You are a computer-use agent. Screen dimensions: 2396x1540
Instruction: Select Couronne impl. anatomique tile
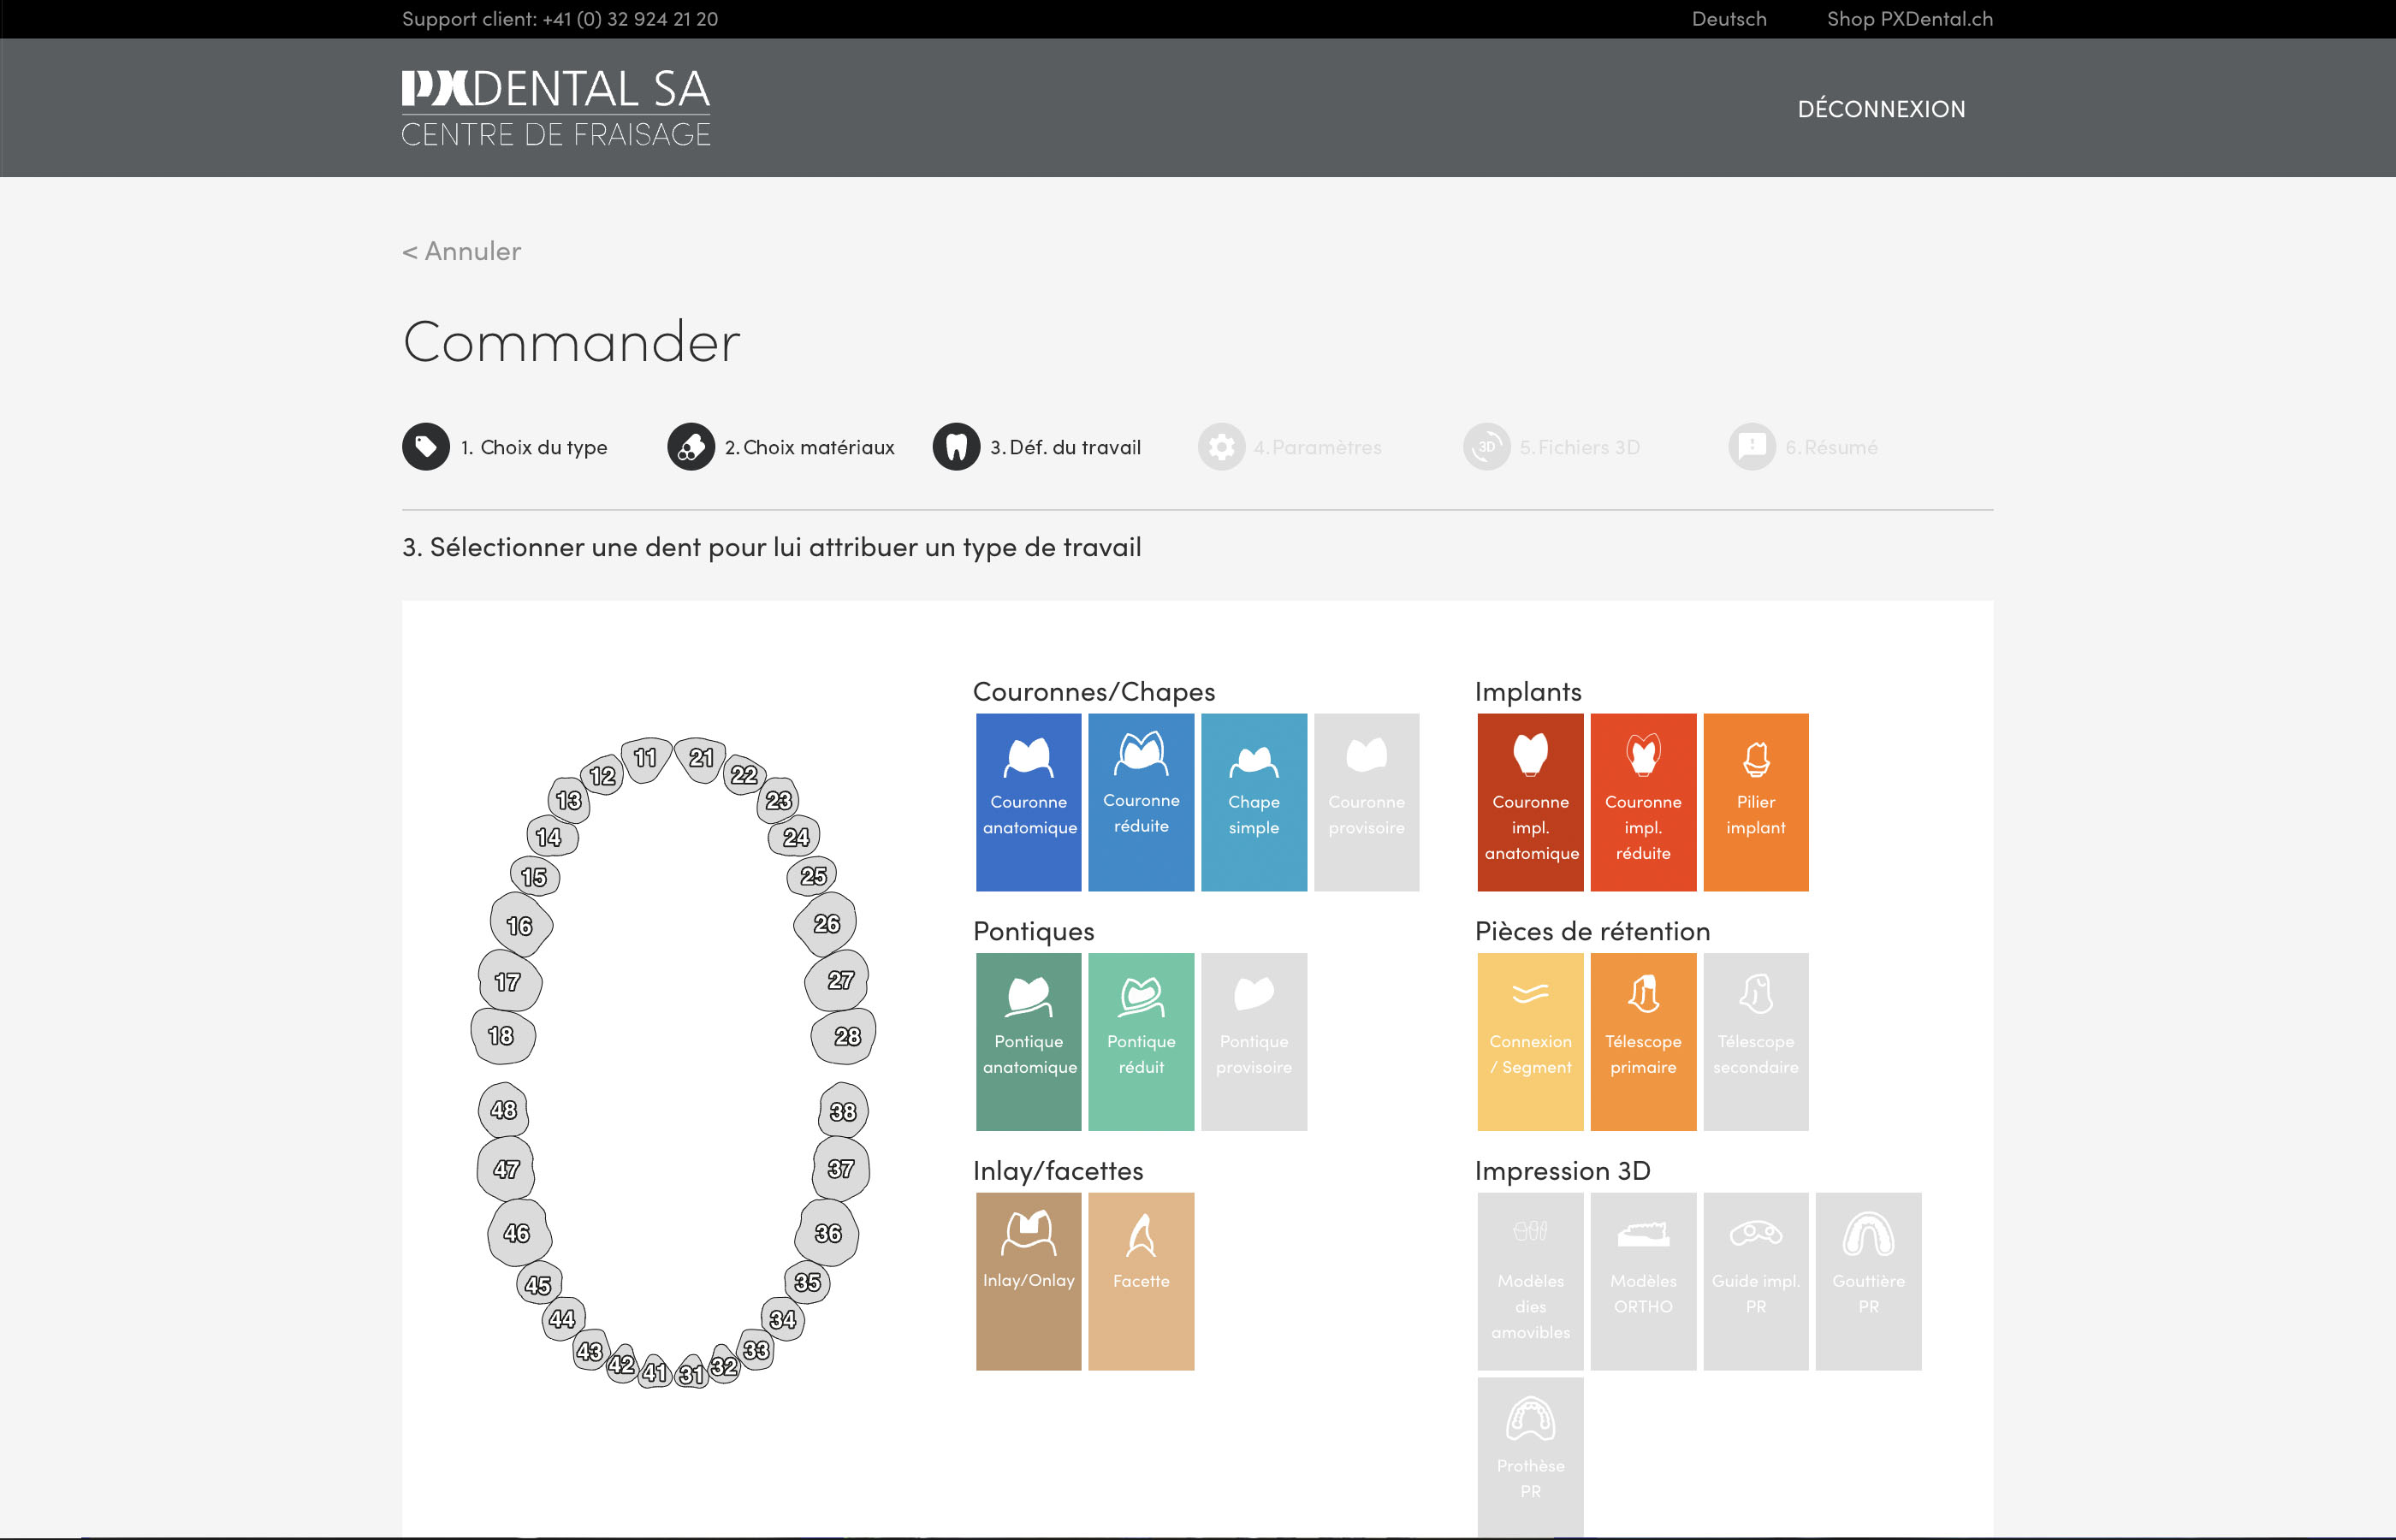pyautogui.click(x=1530, y=802)
